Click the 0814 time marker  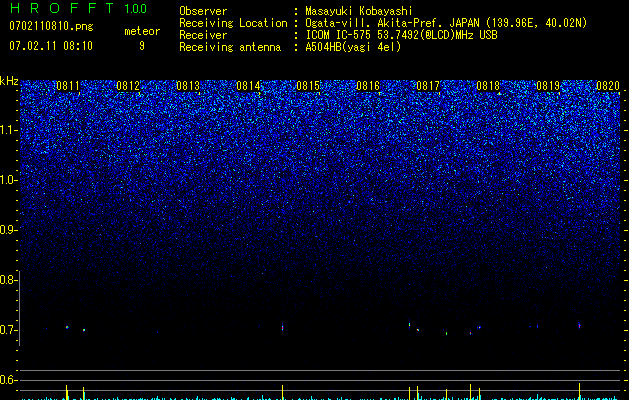tap(248, 86)
